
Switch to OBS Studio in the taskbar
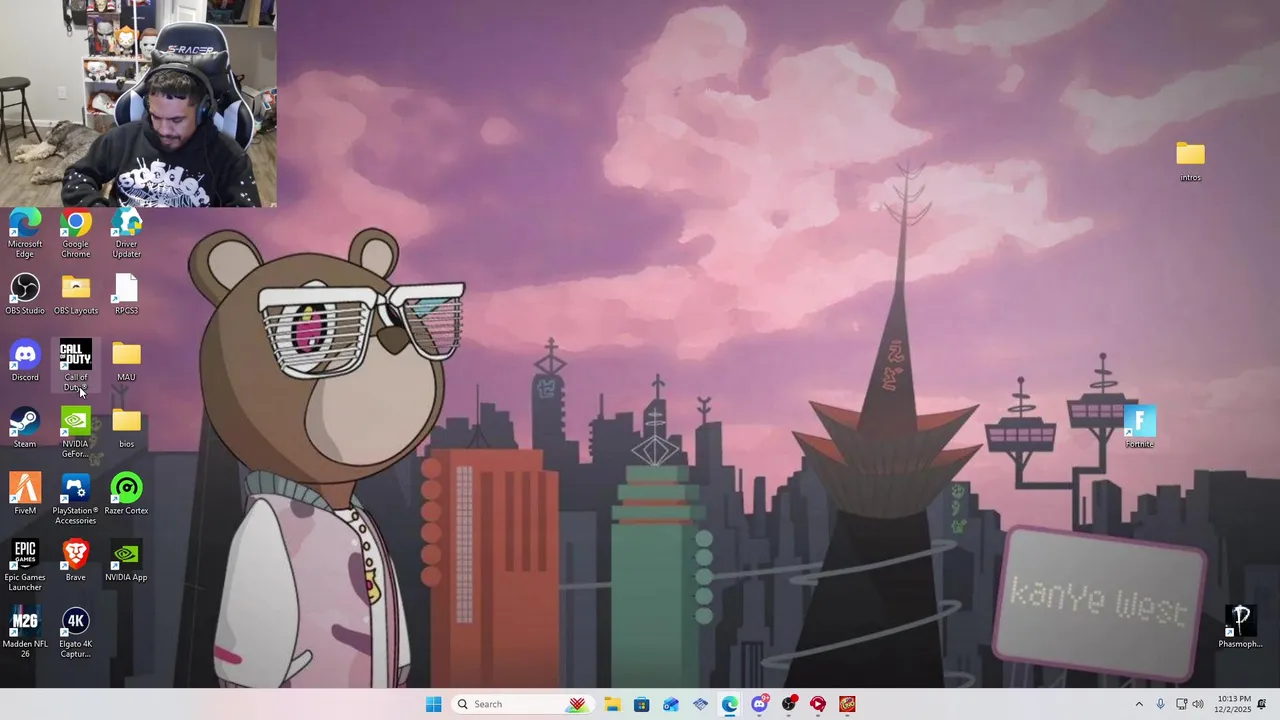coord(789,704)
